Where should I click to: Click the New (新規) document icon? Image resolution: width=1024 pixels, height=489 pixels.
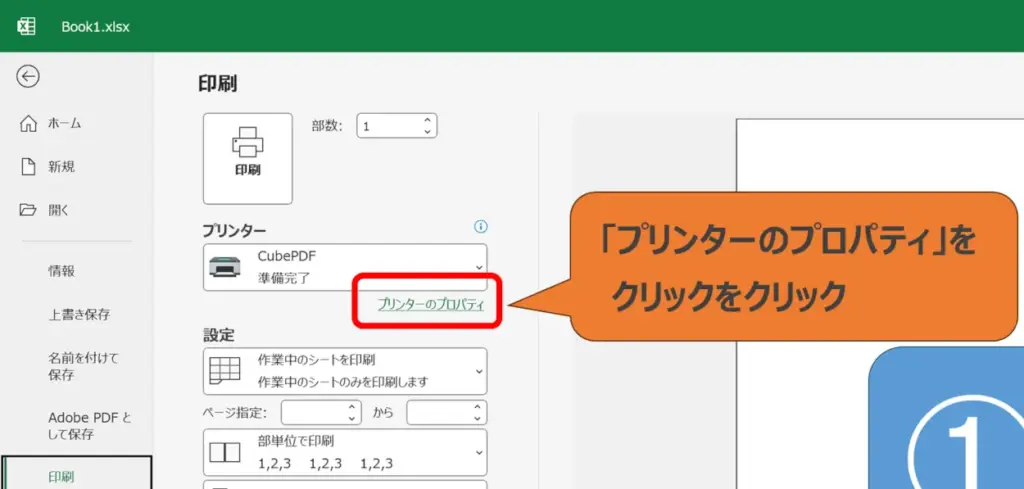click(29, 167)
